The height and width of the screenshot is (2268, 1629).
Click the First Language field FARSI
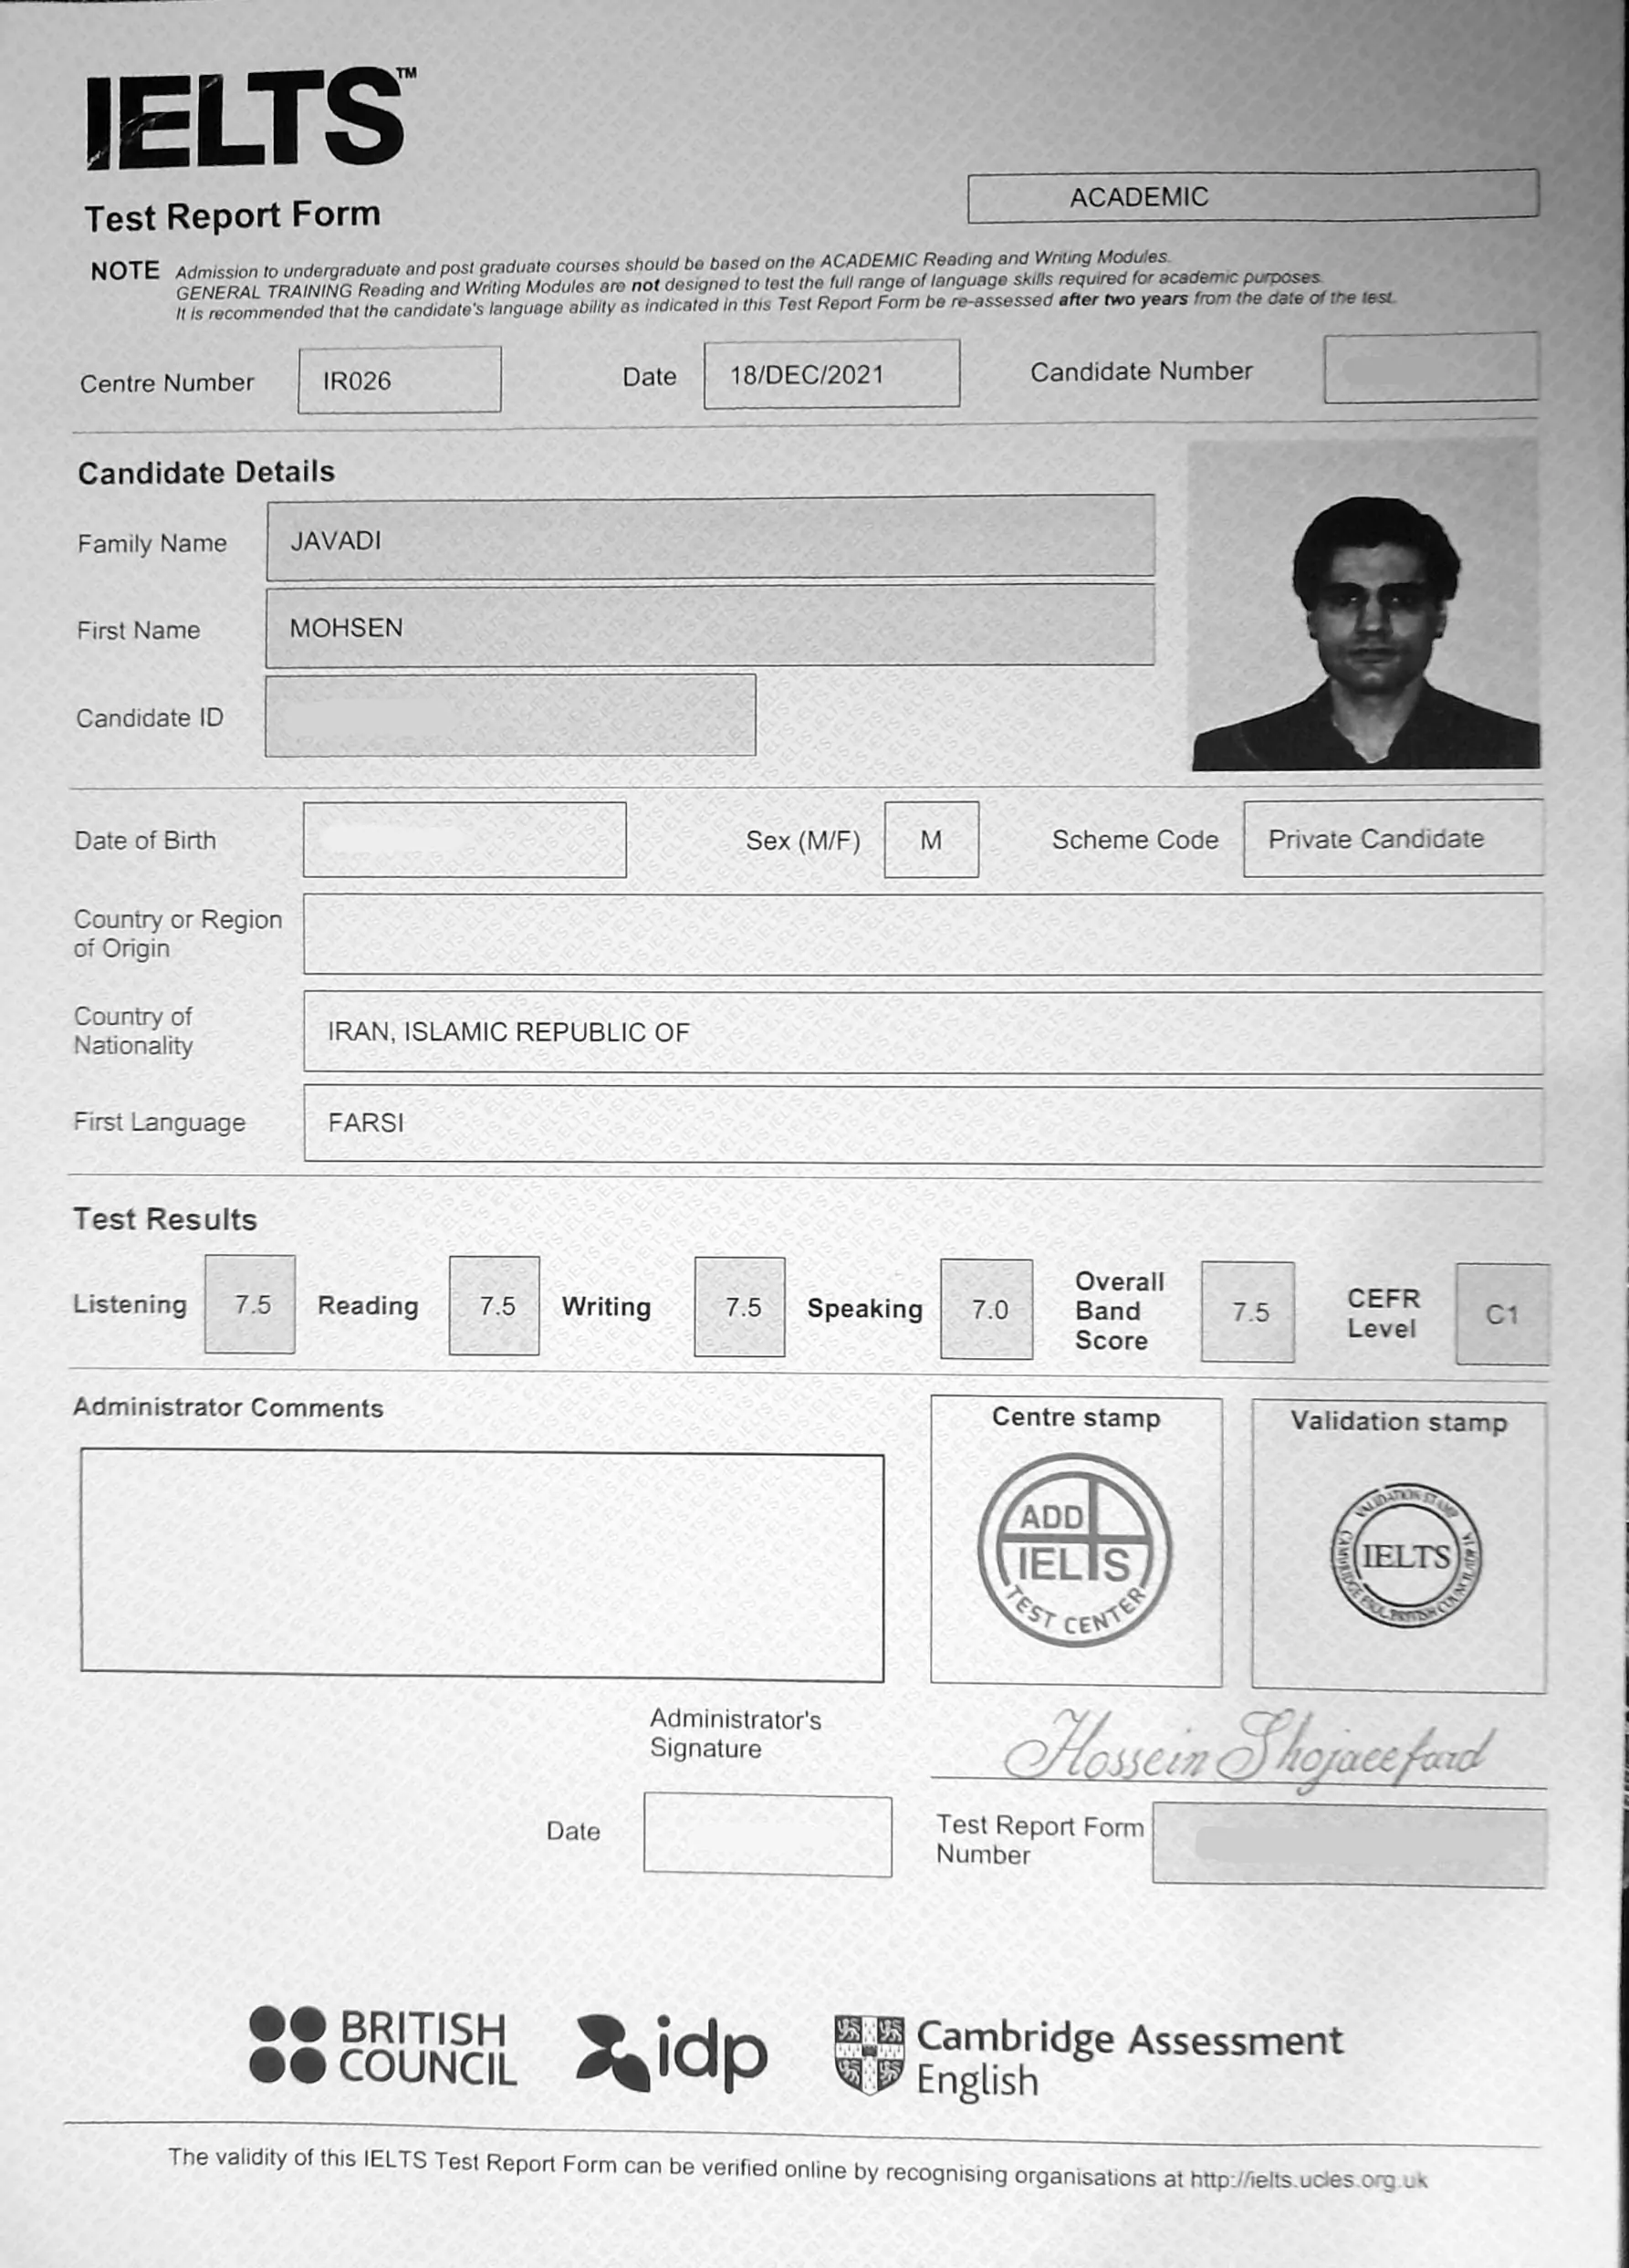coord(923,1125)
